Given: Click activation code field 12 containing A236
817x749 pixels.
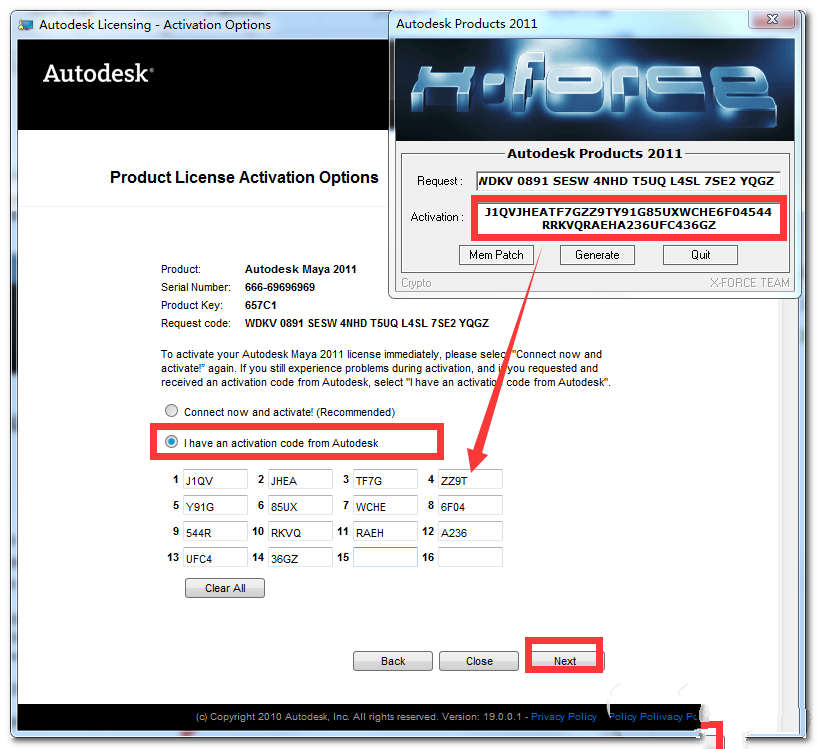Looking at the screenshot, I should tap(471, 532).
